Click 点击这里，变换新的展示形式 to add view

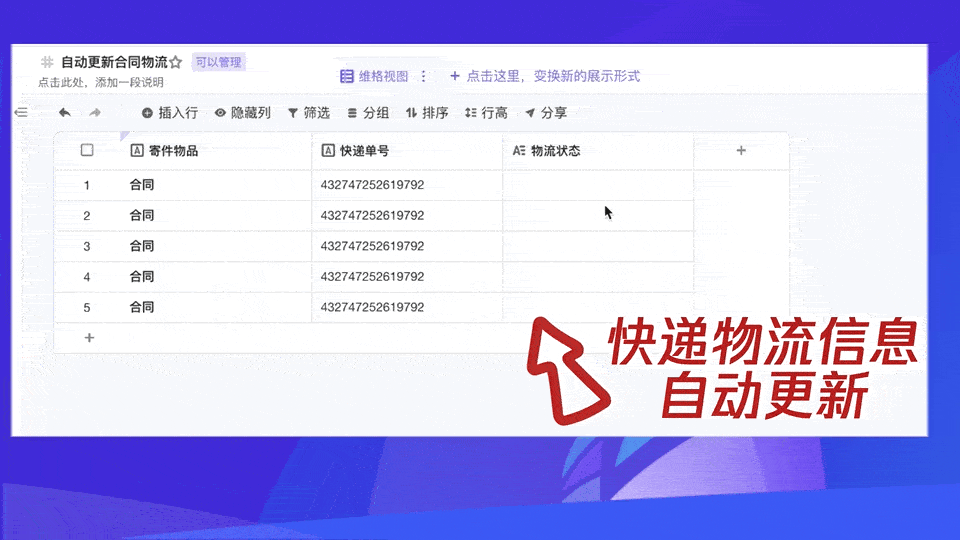(x=545, y=76)
